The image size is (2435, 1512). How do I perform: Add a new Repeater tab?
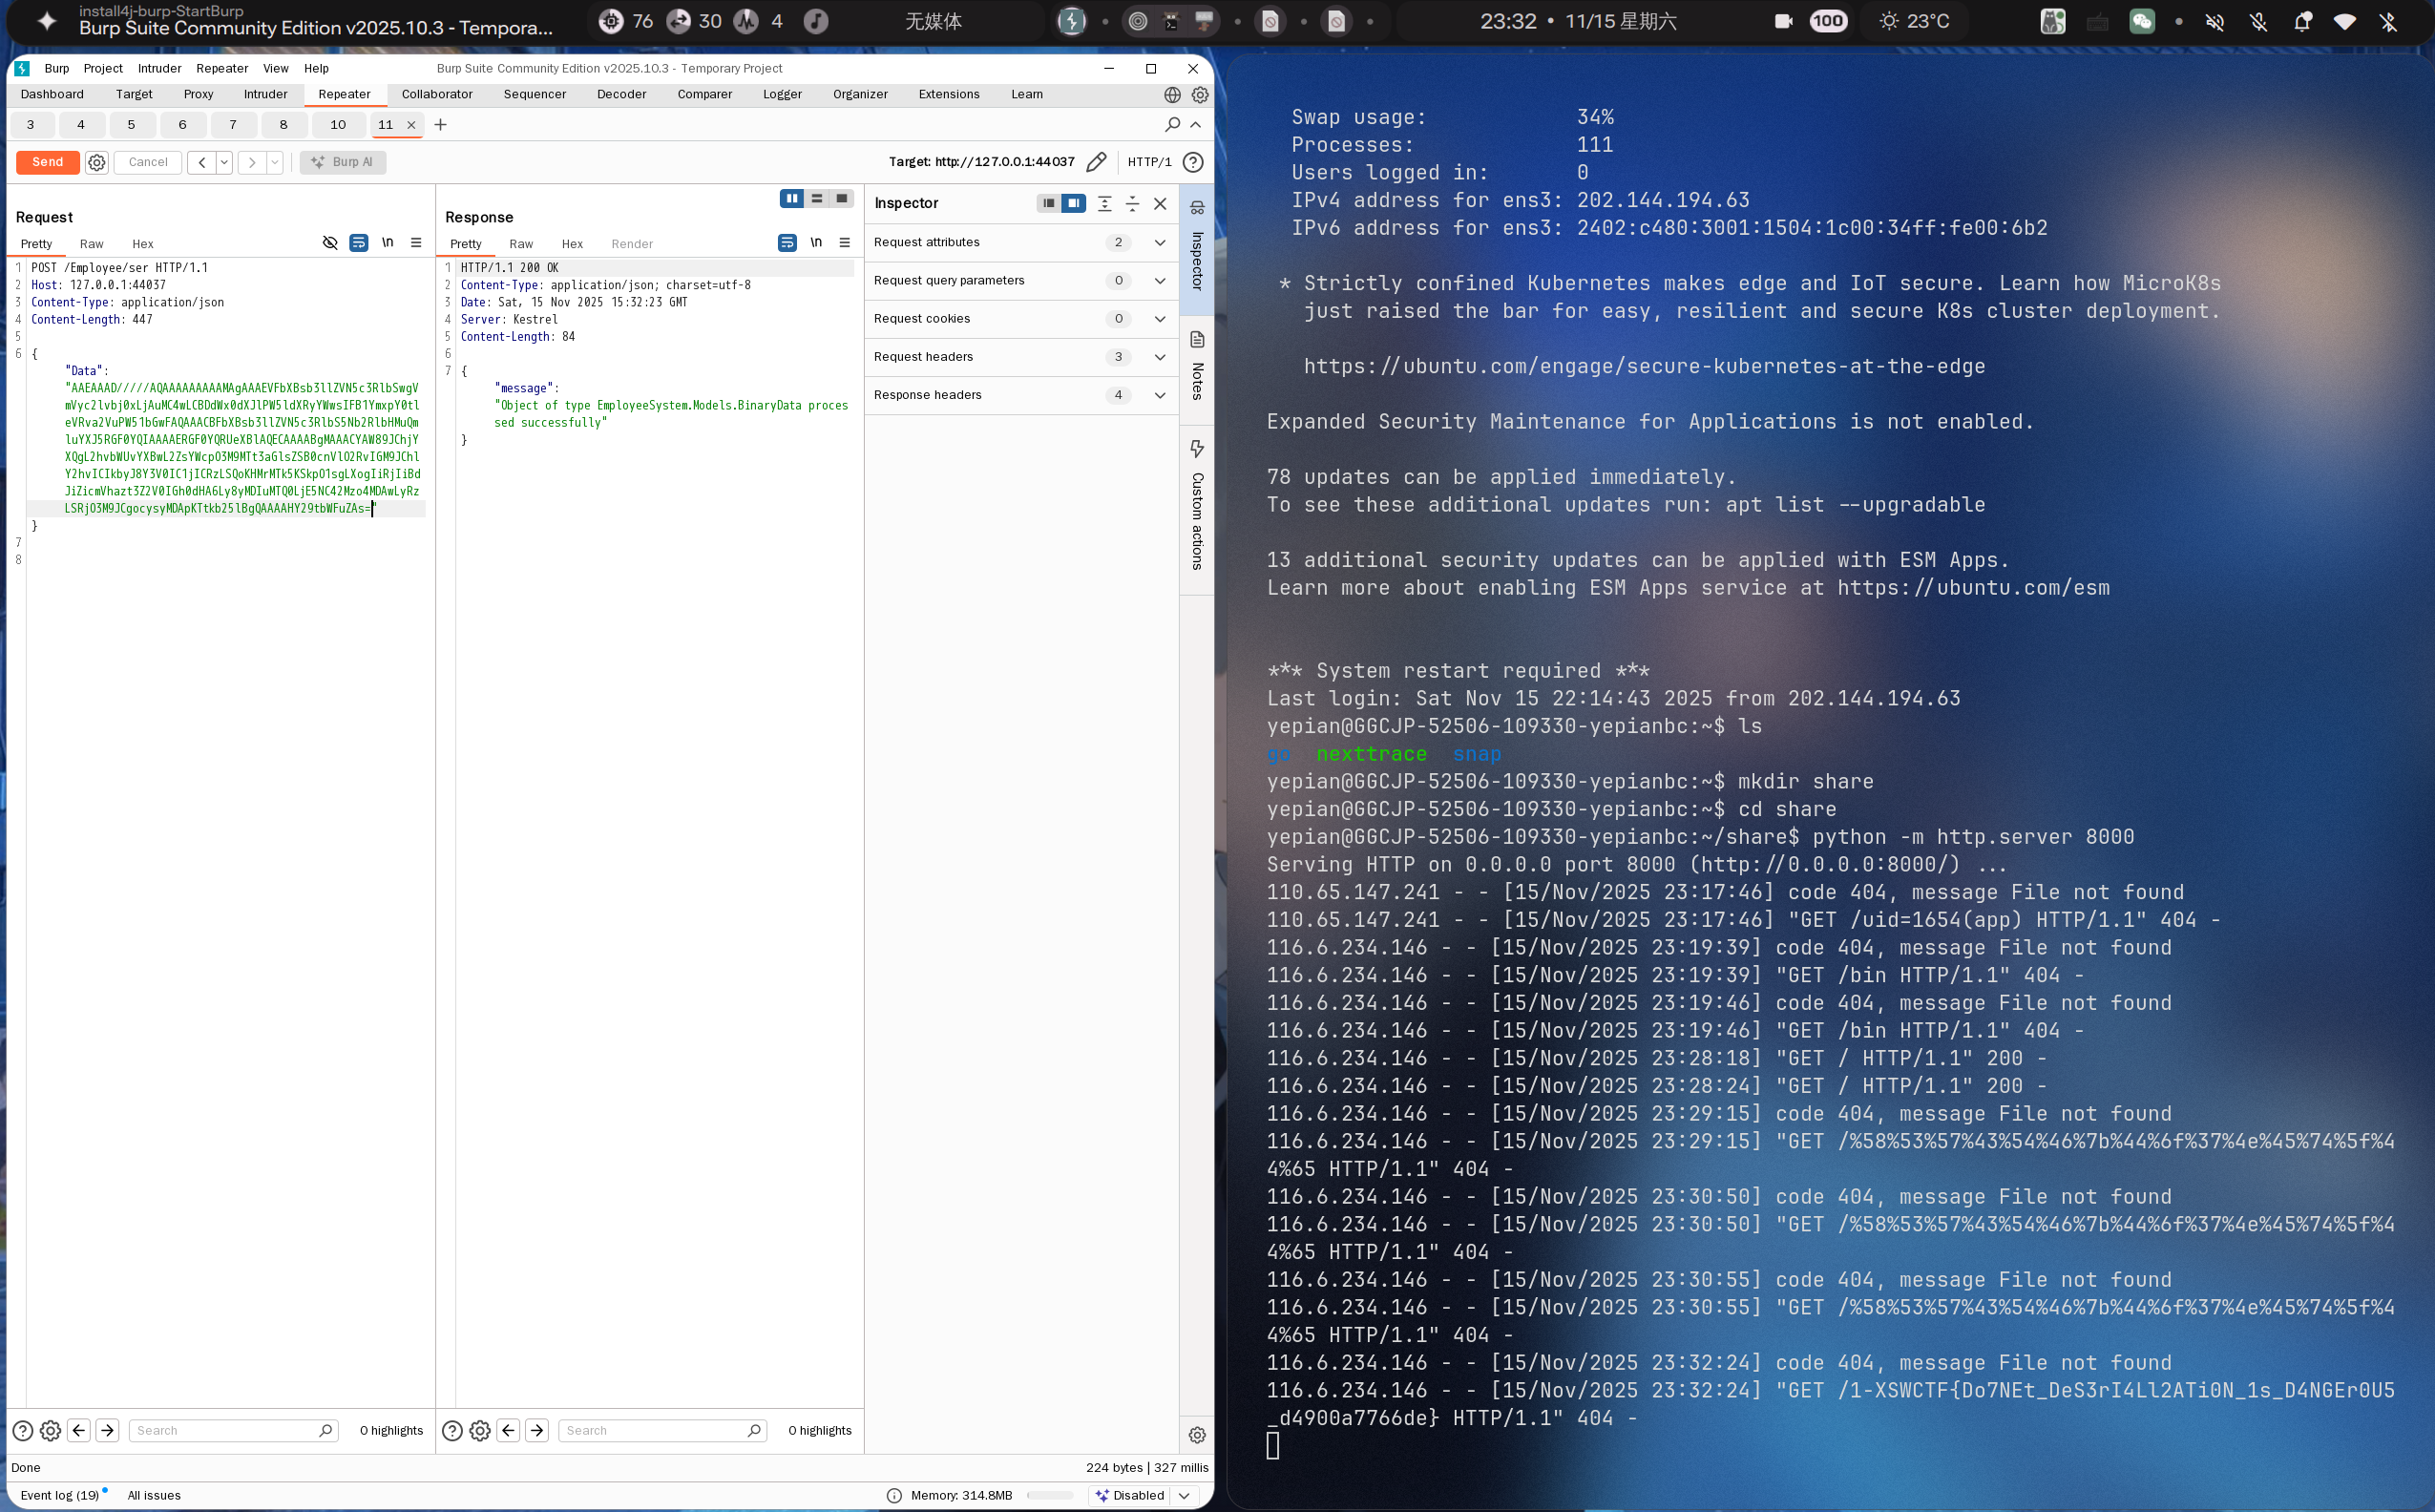point(440,125)
